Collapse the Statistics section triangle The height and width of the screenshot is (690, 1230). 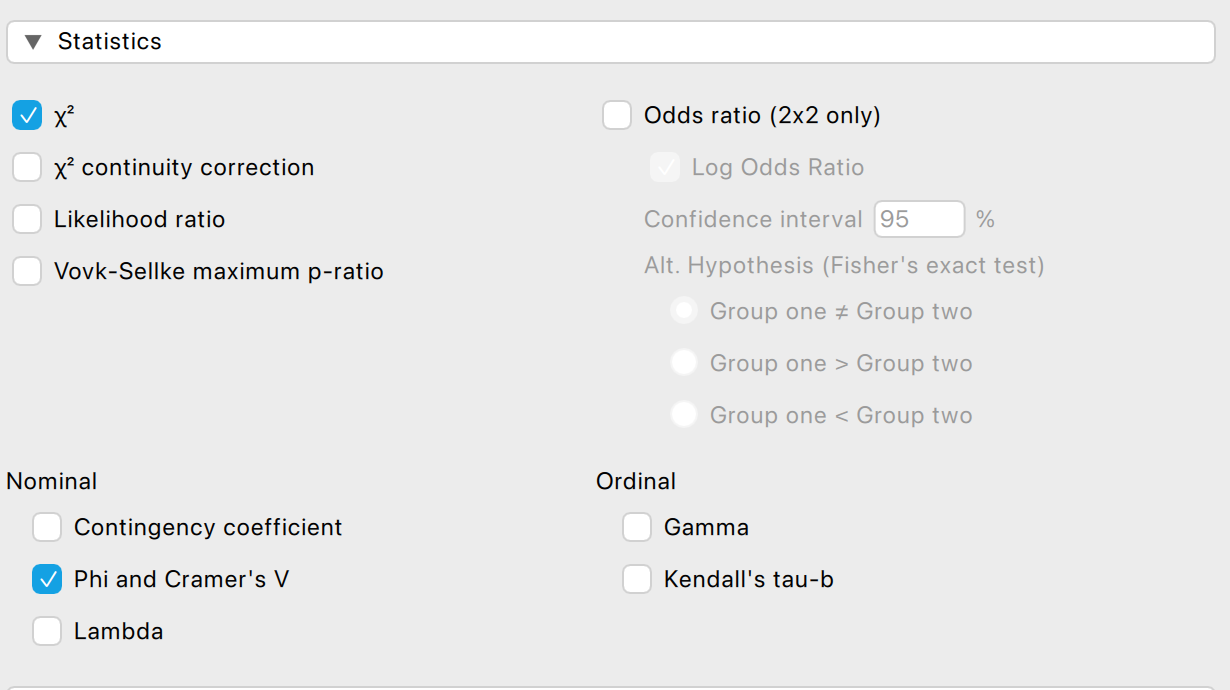tap(34, 42)
